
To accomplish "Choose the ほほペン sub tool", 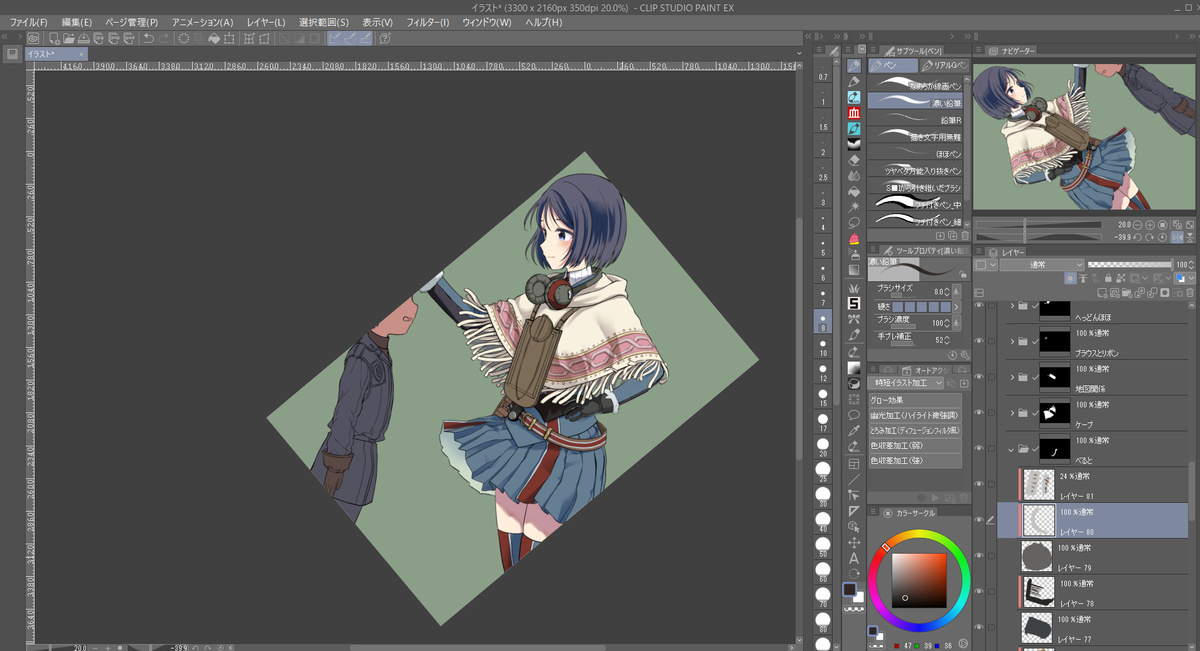I will 915,154.
